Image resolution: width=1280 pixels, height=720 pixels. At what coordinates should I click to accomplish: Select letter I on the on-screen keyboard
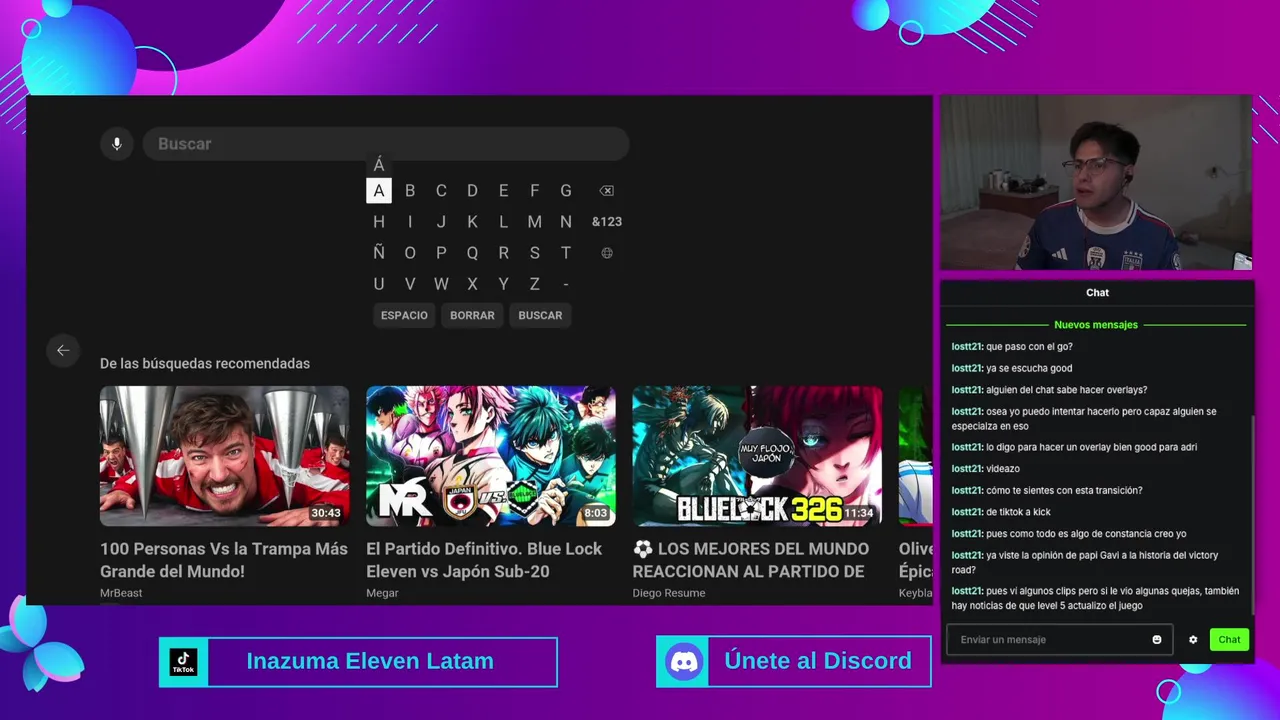coord(410,222)
